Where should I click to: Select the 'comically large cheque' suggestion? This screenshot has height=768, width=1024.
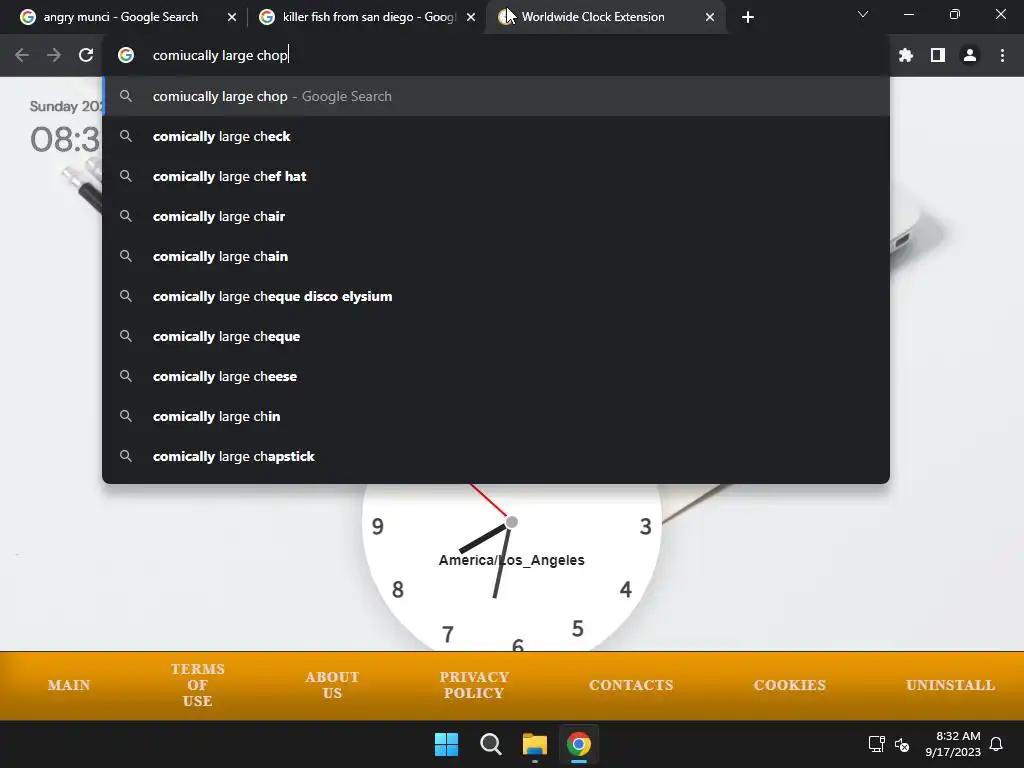[496, 336]
